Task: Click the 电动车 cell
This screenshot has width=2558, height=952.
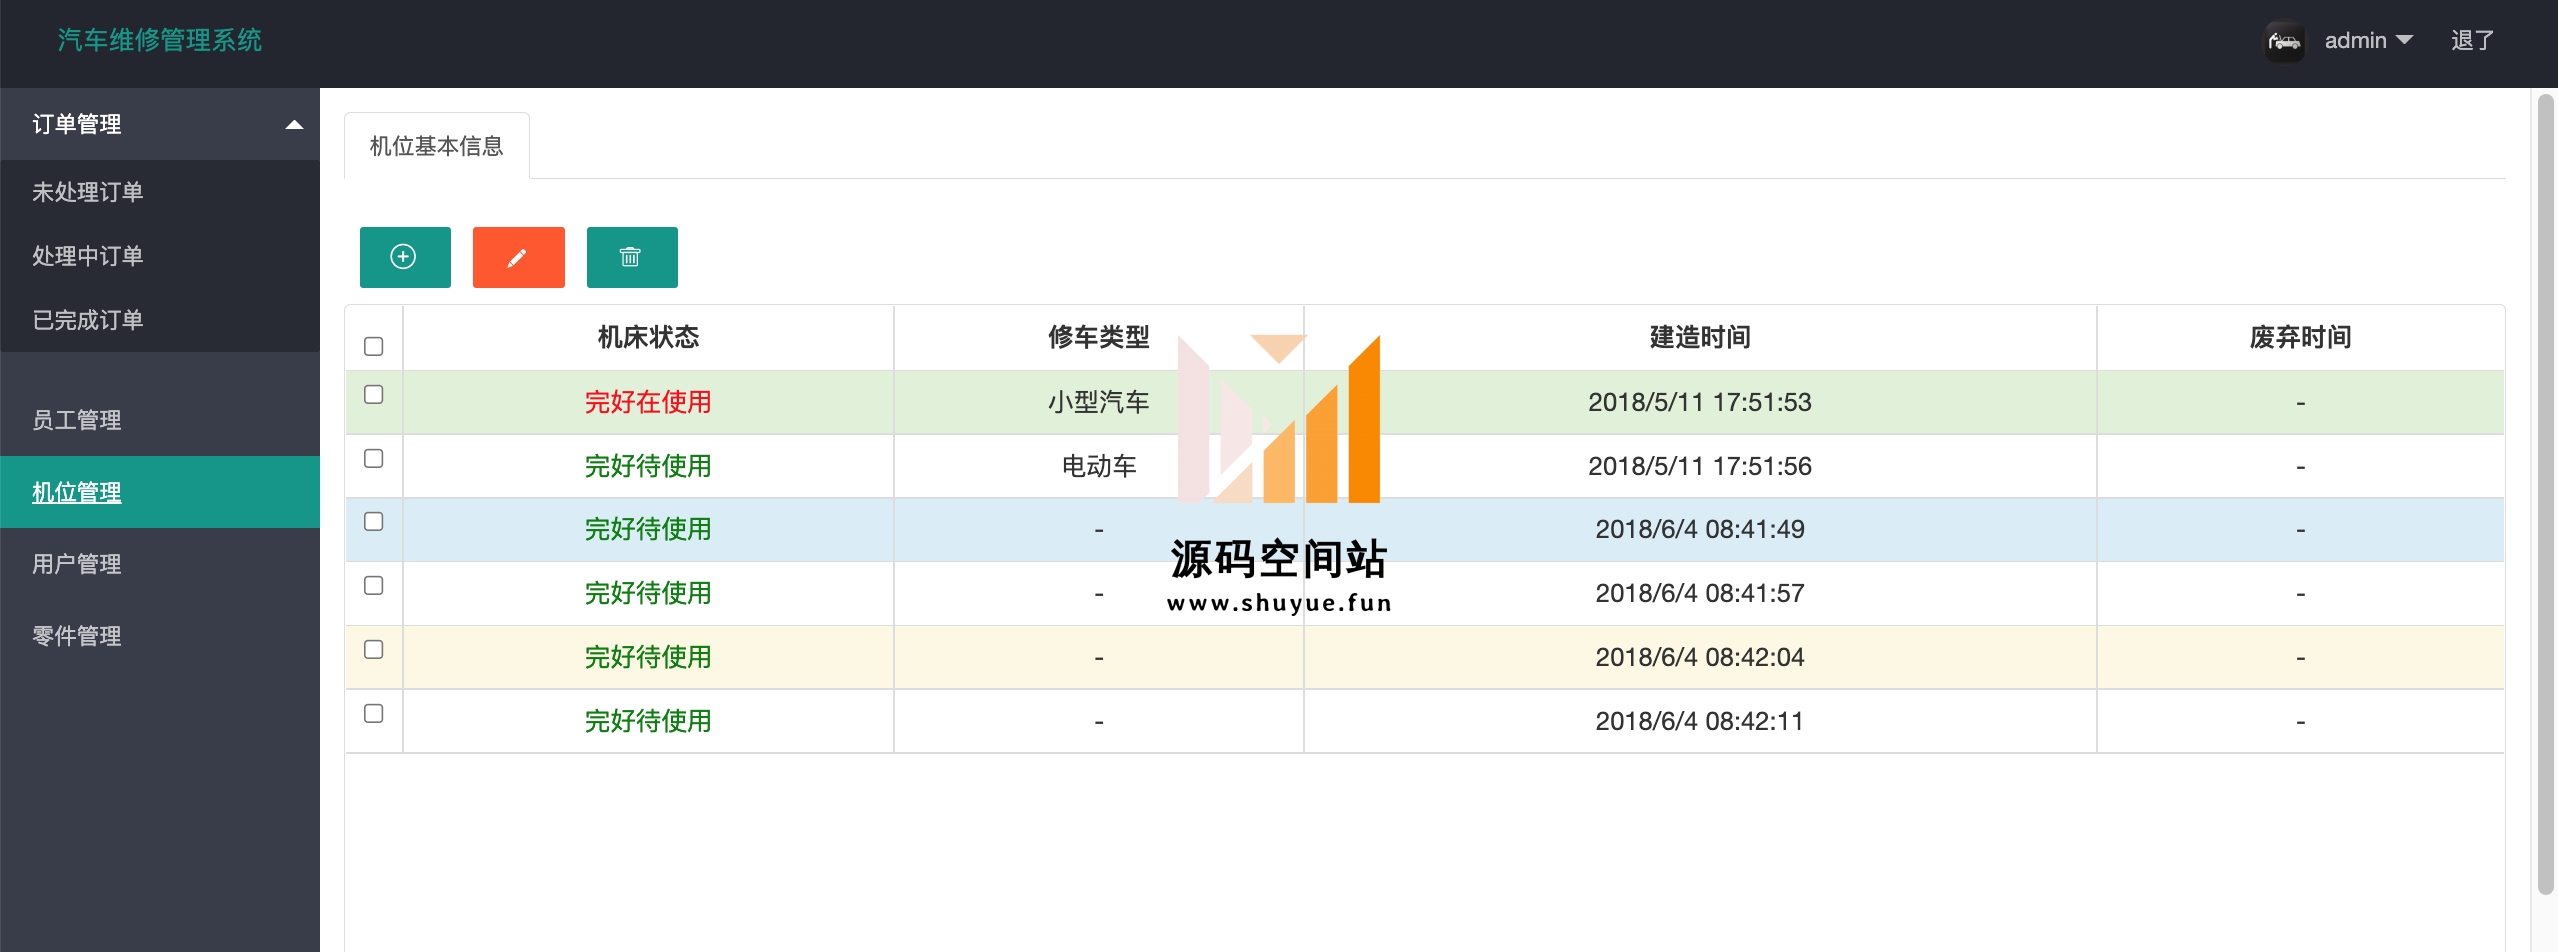Action: tap(1099, 466)
